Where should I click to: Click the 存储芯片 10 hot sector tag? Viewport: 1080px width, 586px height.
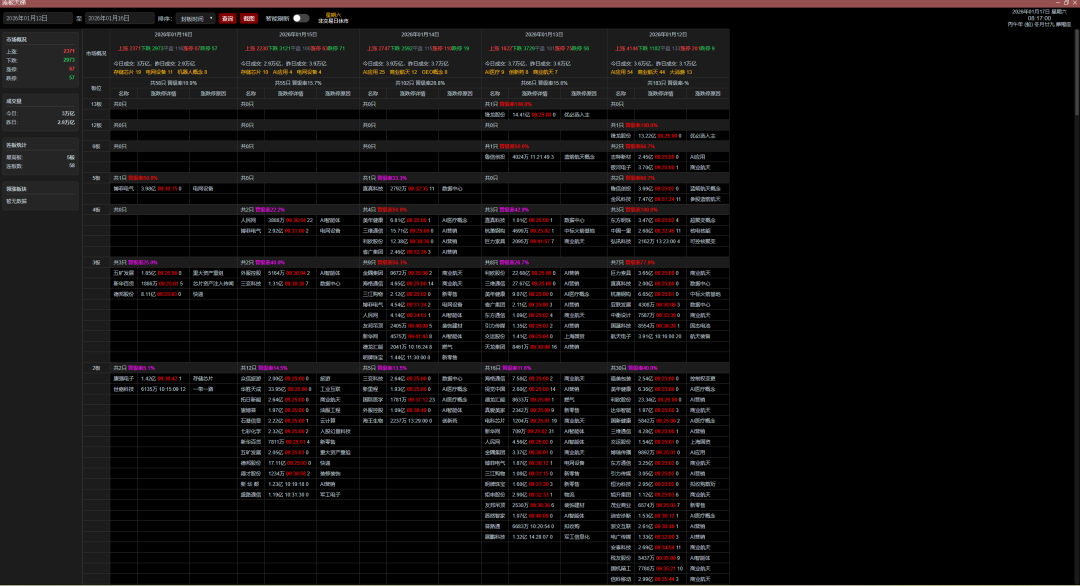click(127, 72)
